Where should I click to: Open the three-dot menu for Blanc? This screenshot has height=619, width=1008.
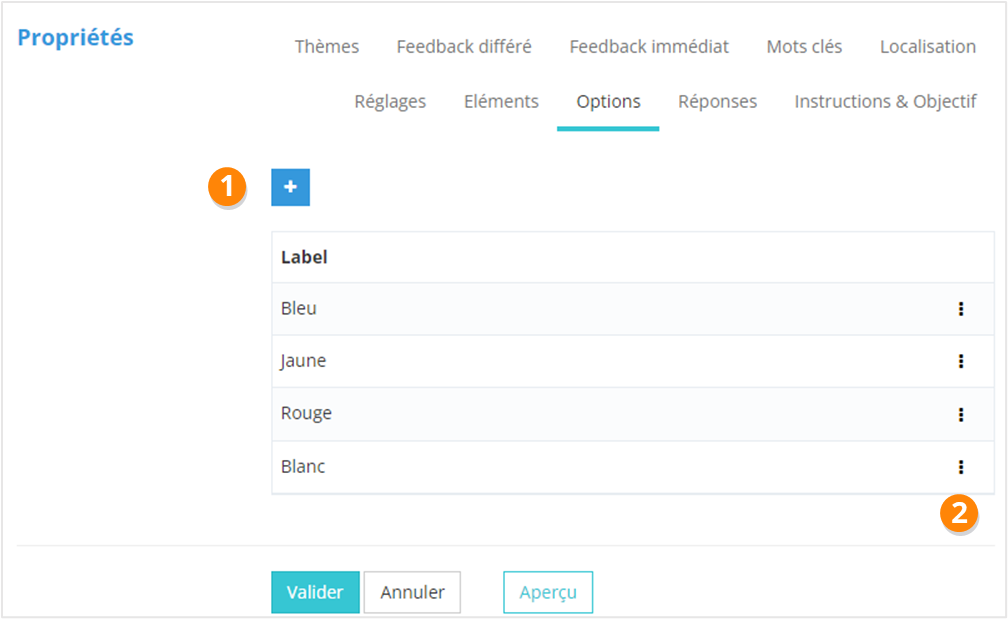point(961,466)
